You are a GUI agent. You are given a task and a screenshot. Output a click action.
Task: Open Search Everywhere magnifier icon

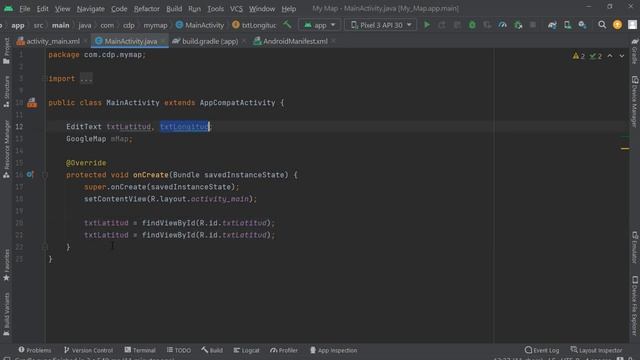pyautogui.click(x=602, y=25)
